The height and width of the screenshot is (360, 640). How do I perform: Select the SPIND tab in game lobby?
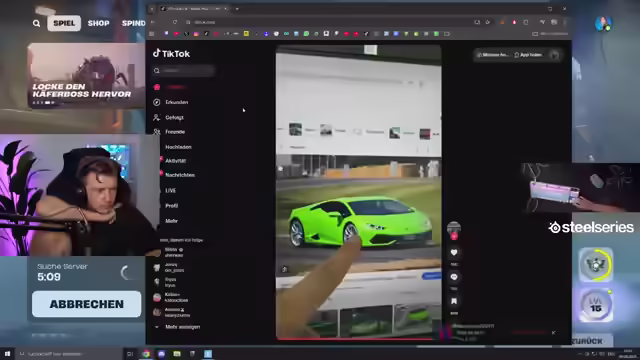[x=133, y=23]
